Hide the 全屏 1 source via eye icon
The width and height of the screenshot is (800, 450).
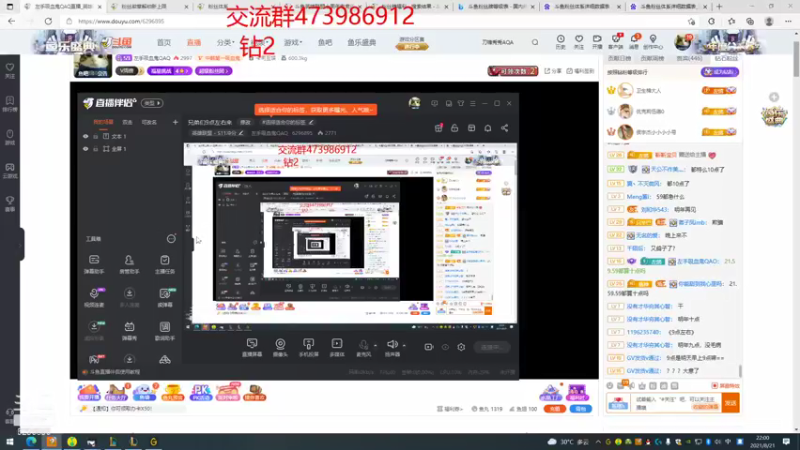(x=85, y=148)
